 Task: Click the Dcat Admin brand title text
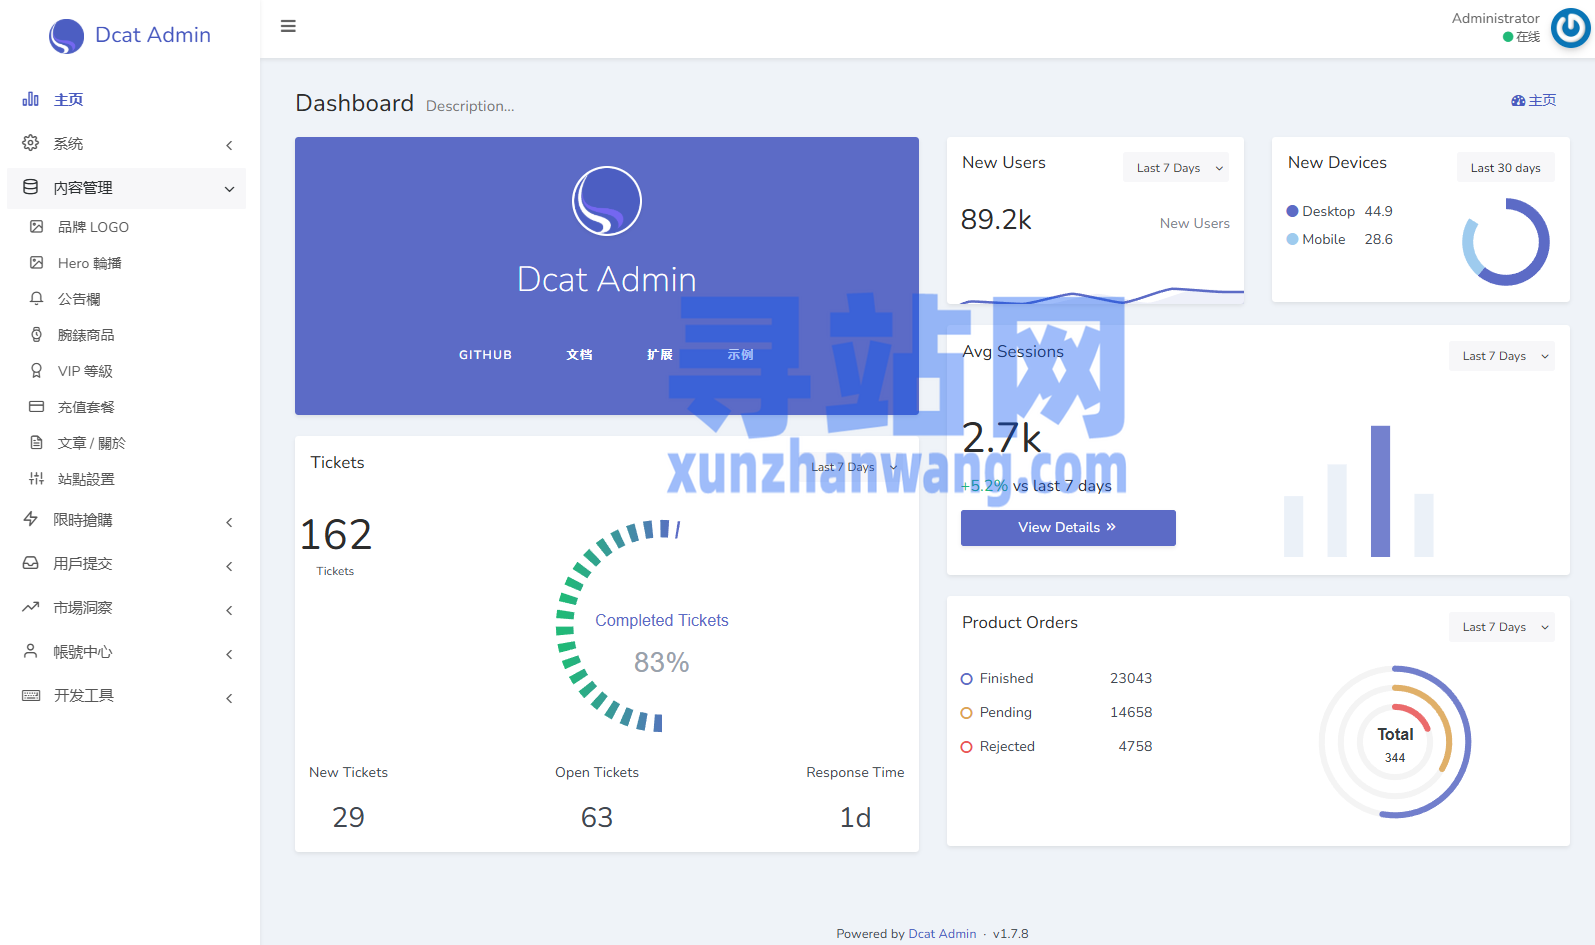point(153,35)
